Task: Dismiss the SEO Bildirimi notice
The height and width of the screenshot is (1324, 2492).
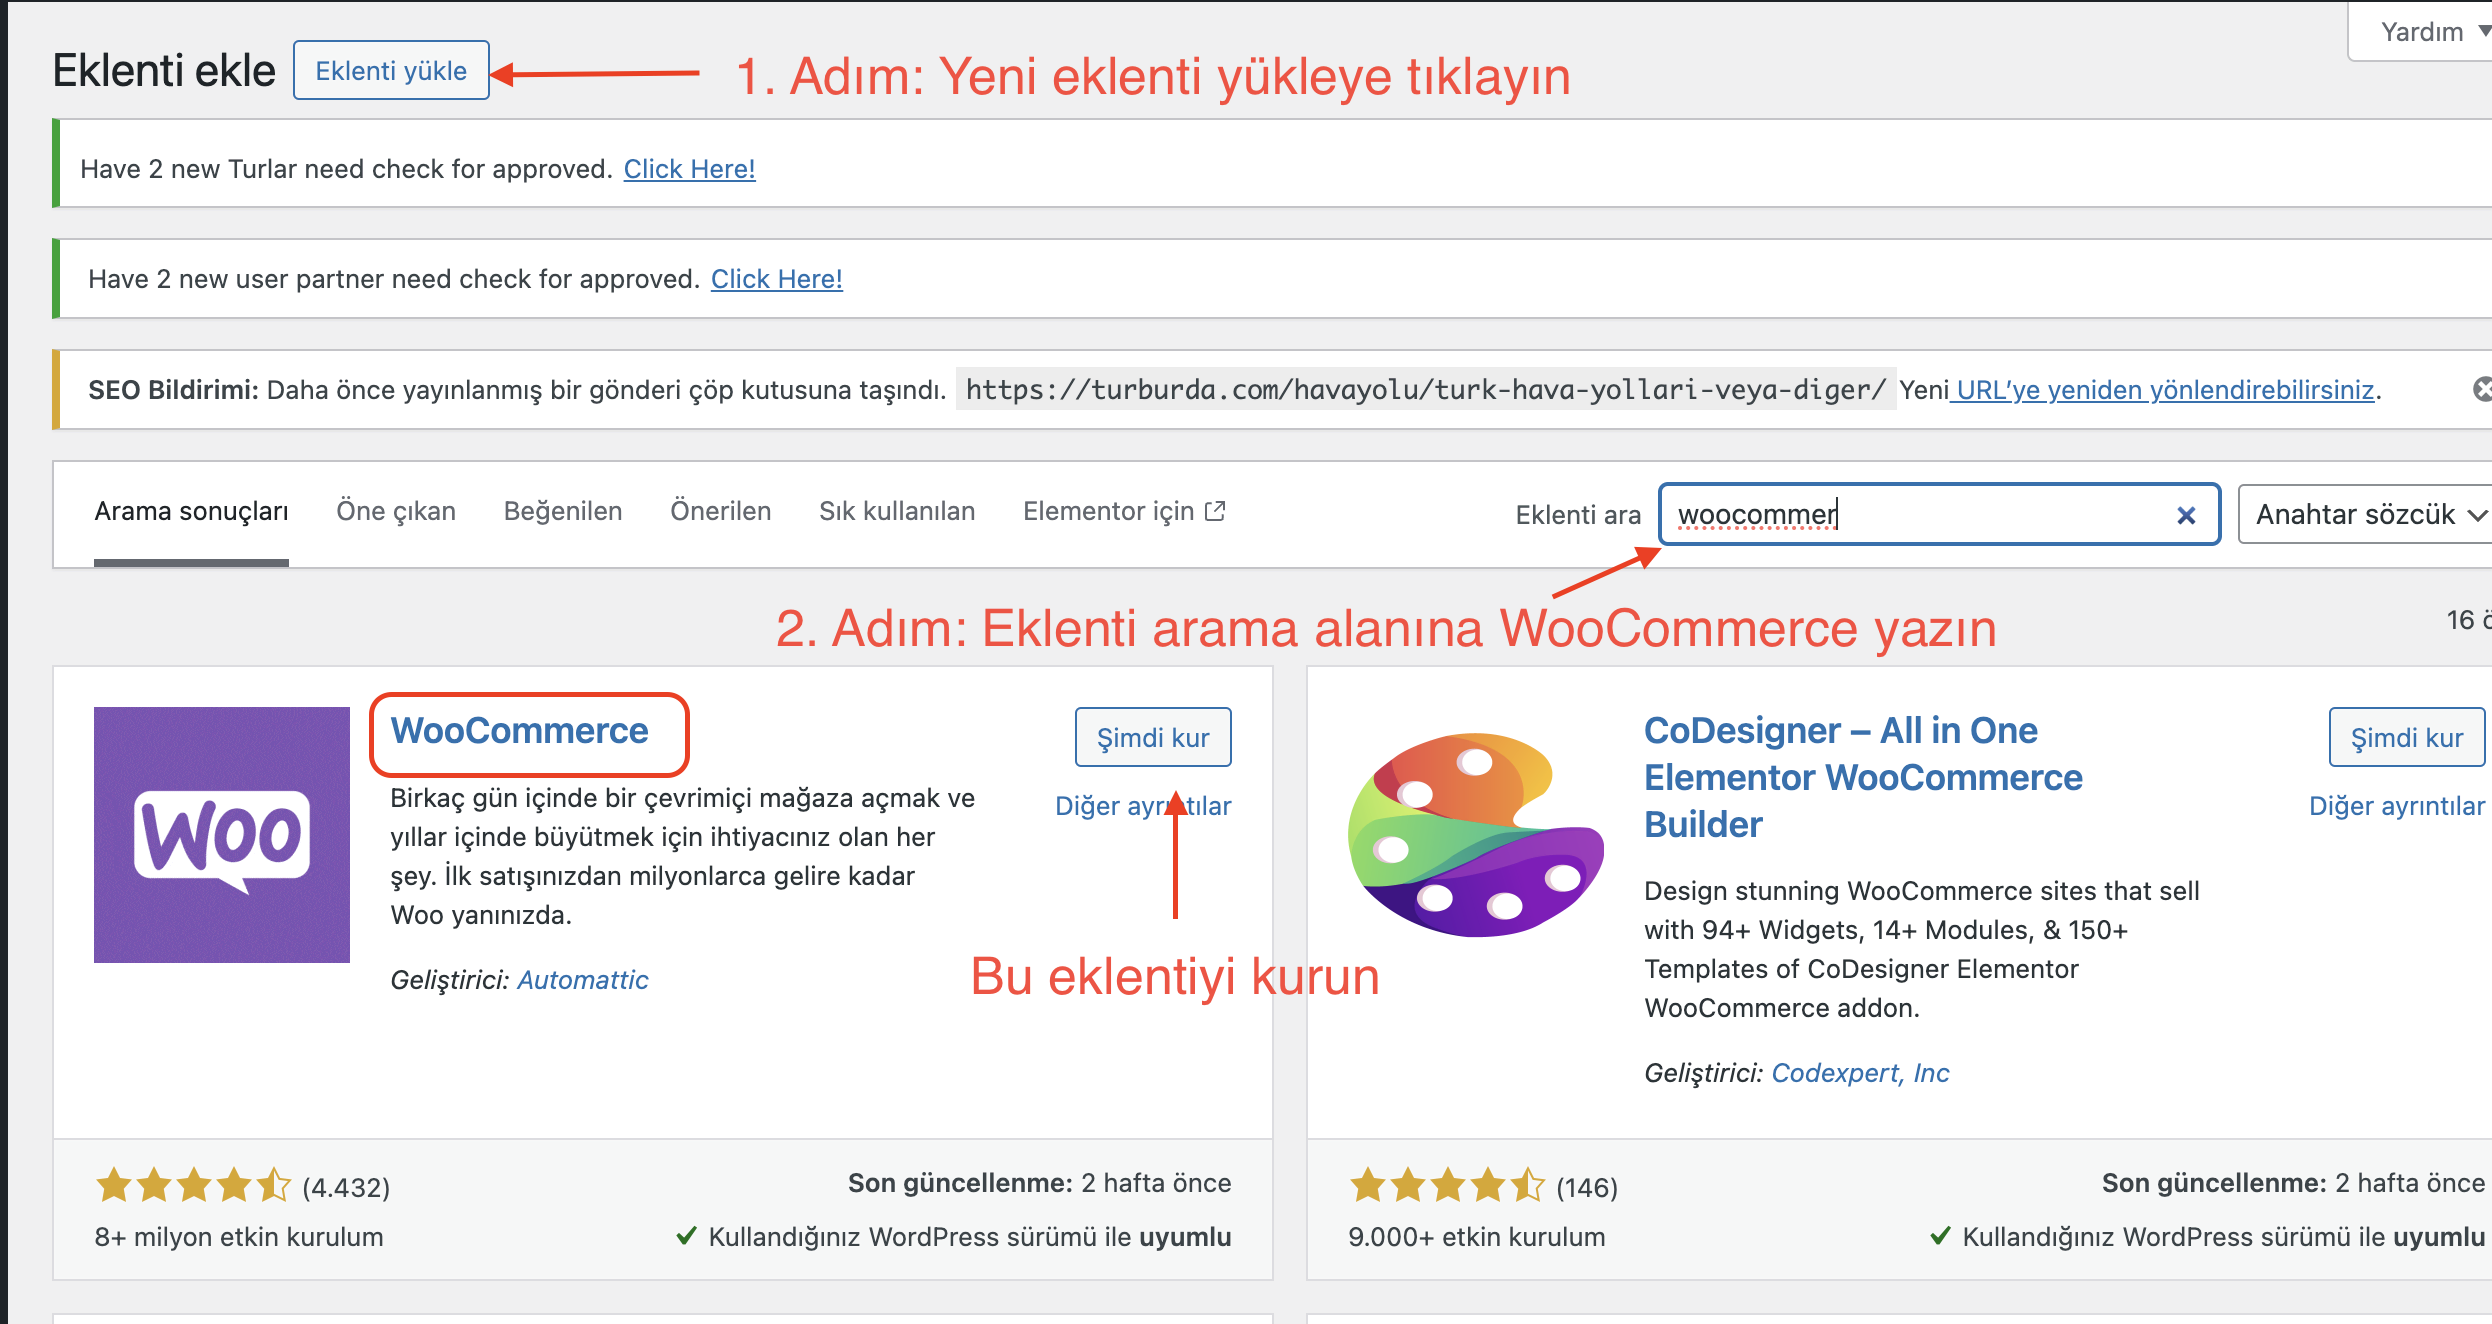Action: [2483, 389]
